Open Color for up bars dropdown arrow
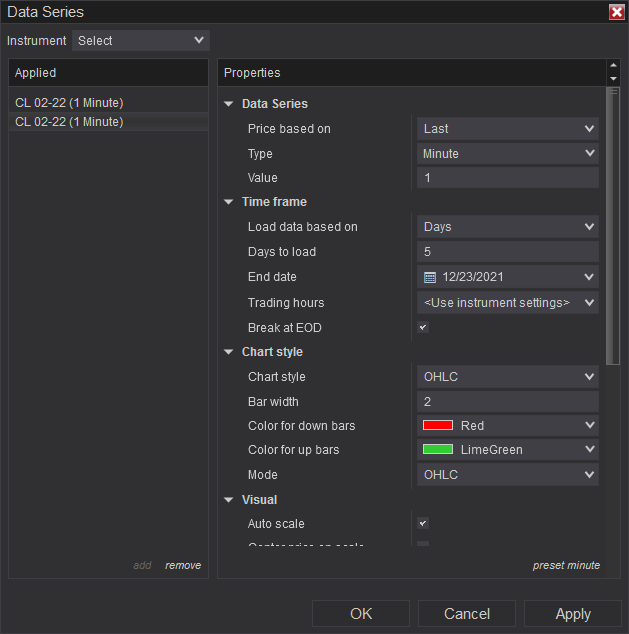Screen dimensions: 629x634 tap(589, 450)
